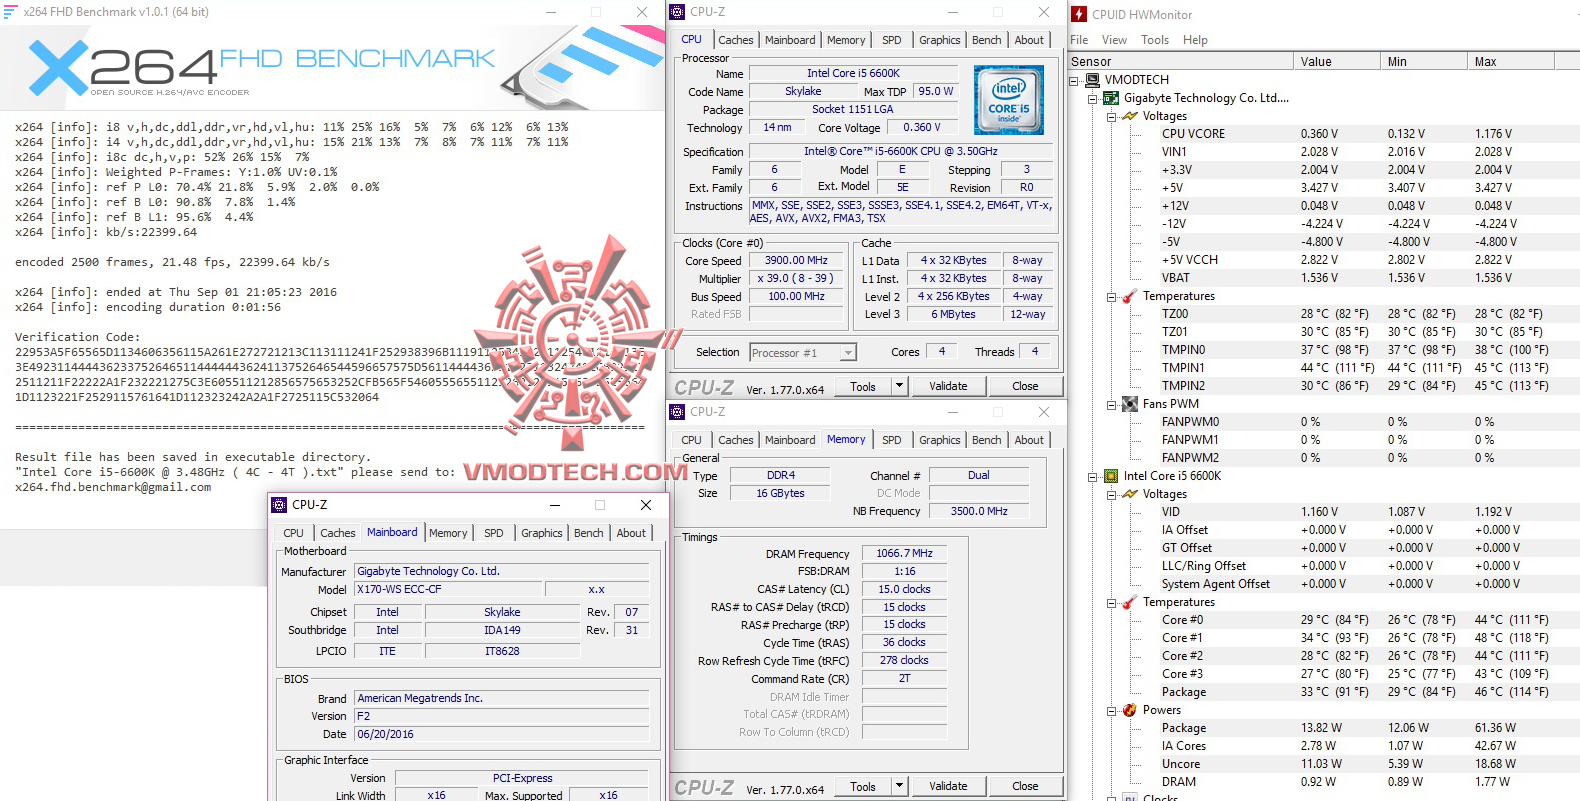
Task: Switch to the Graphics tab in top CPU-Z window
Action: pos(940,40)
